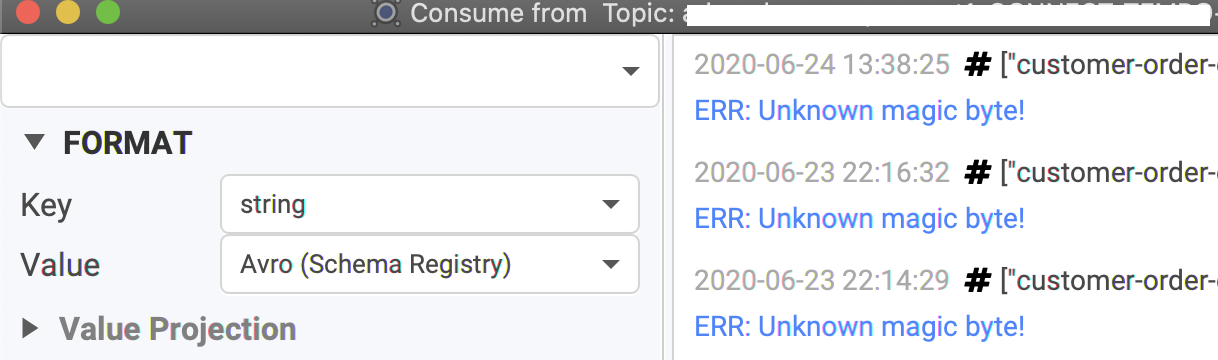Click the # icon on the 13:38:25 message
The width and height of the screenshot is (1218, 360).
pyautogui.click(x=977, y=65)
